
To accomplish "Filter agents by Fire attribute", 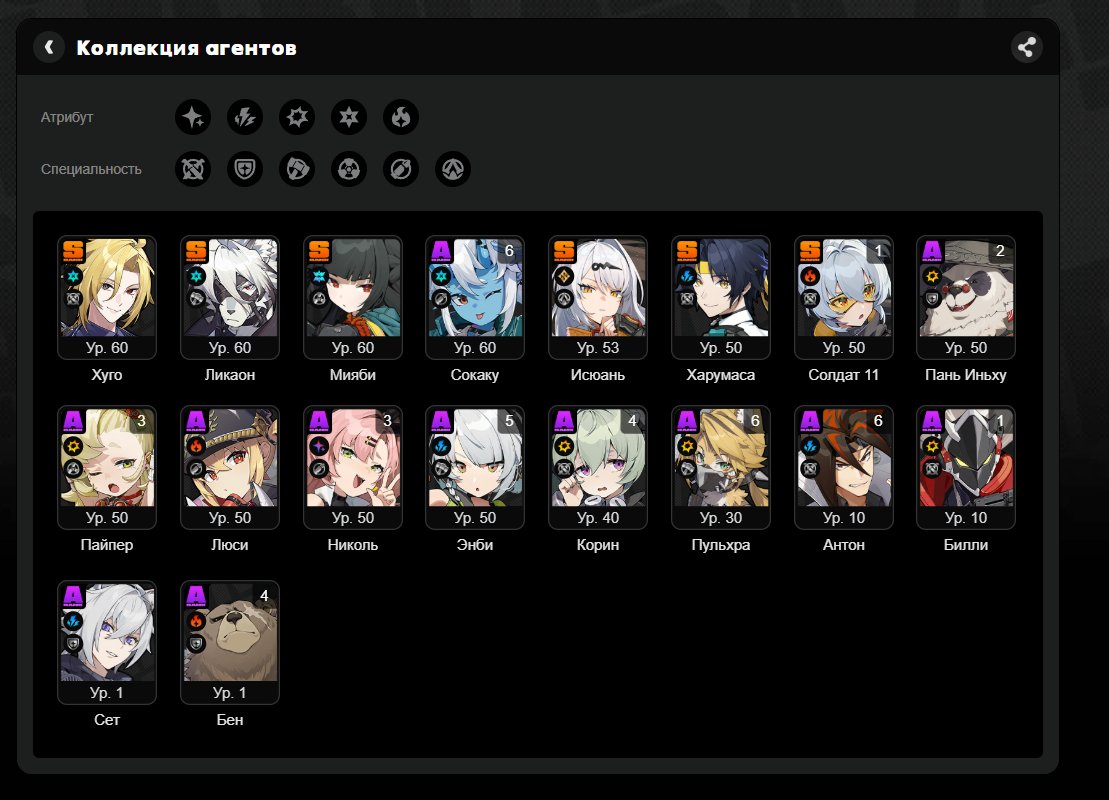I will (401, 117).
